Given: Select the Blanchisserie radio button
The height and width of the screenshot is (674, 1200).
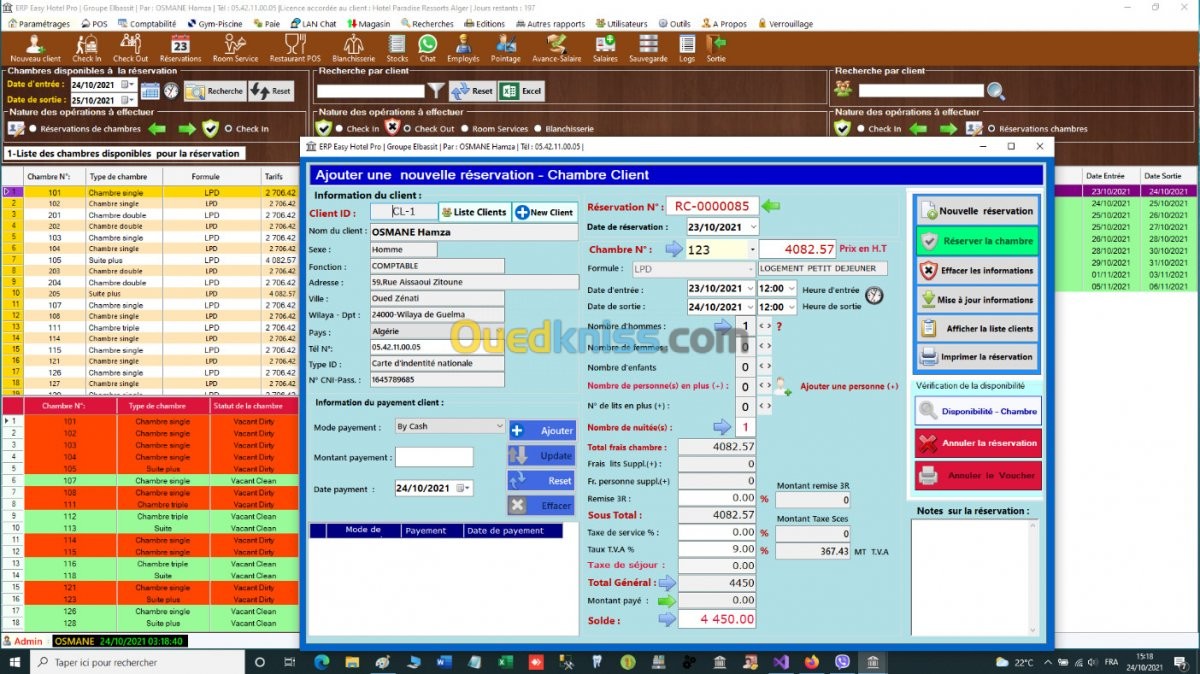Looking at the screenshot, I should [x=538, y=129].
